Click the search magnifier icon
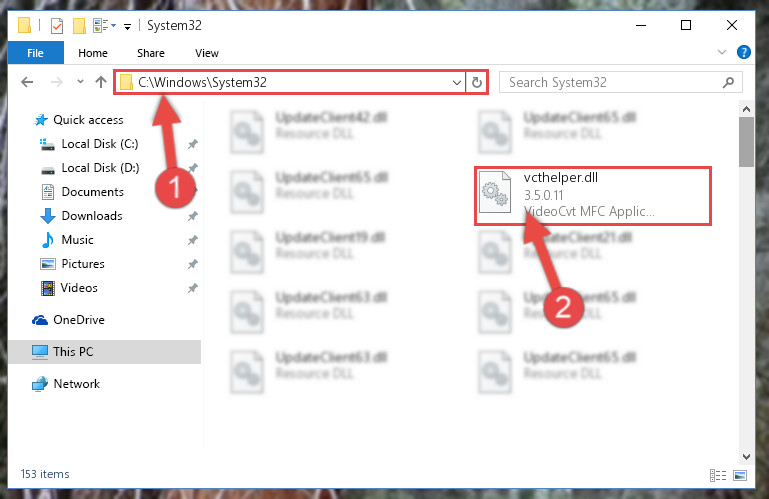The height and width of the screenshot is (499, 769). coord(728,82)
